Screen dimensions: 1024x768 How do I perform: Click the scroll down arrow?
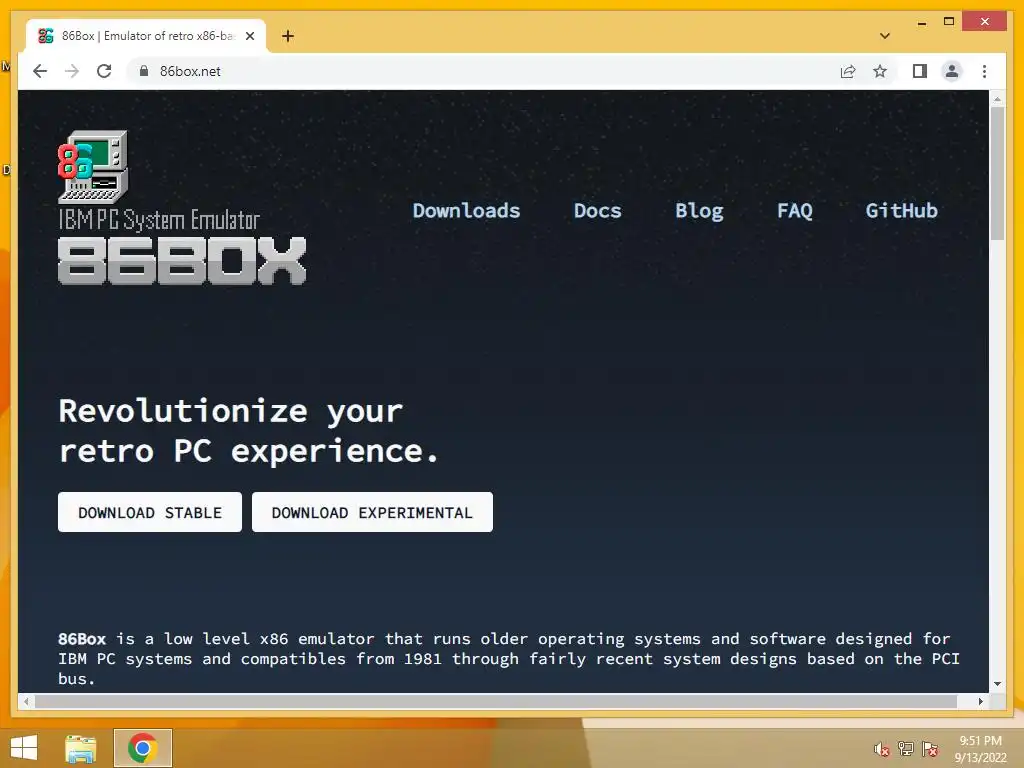997,684
